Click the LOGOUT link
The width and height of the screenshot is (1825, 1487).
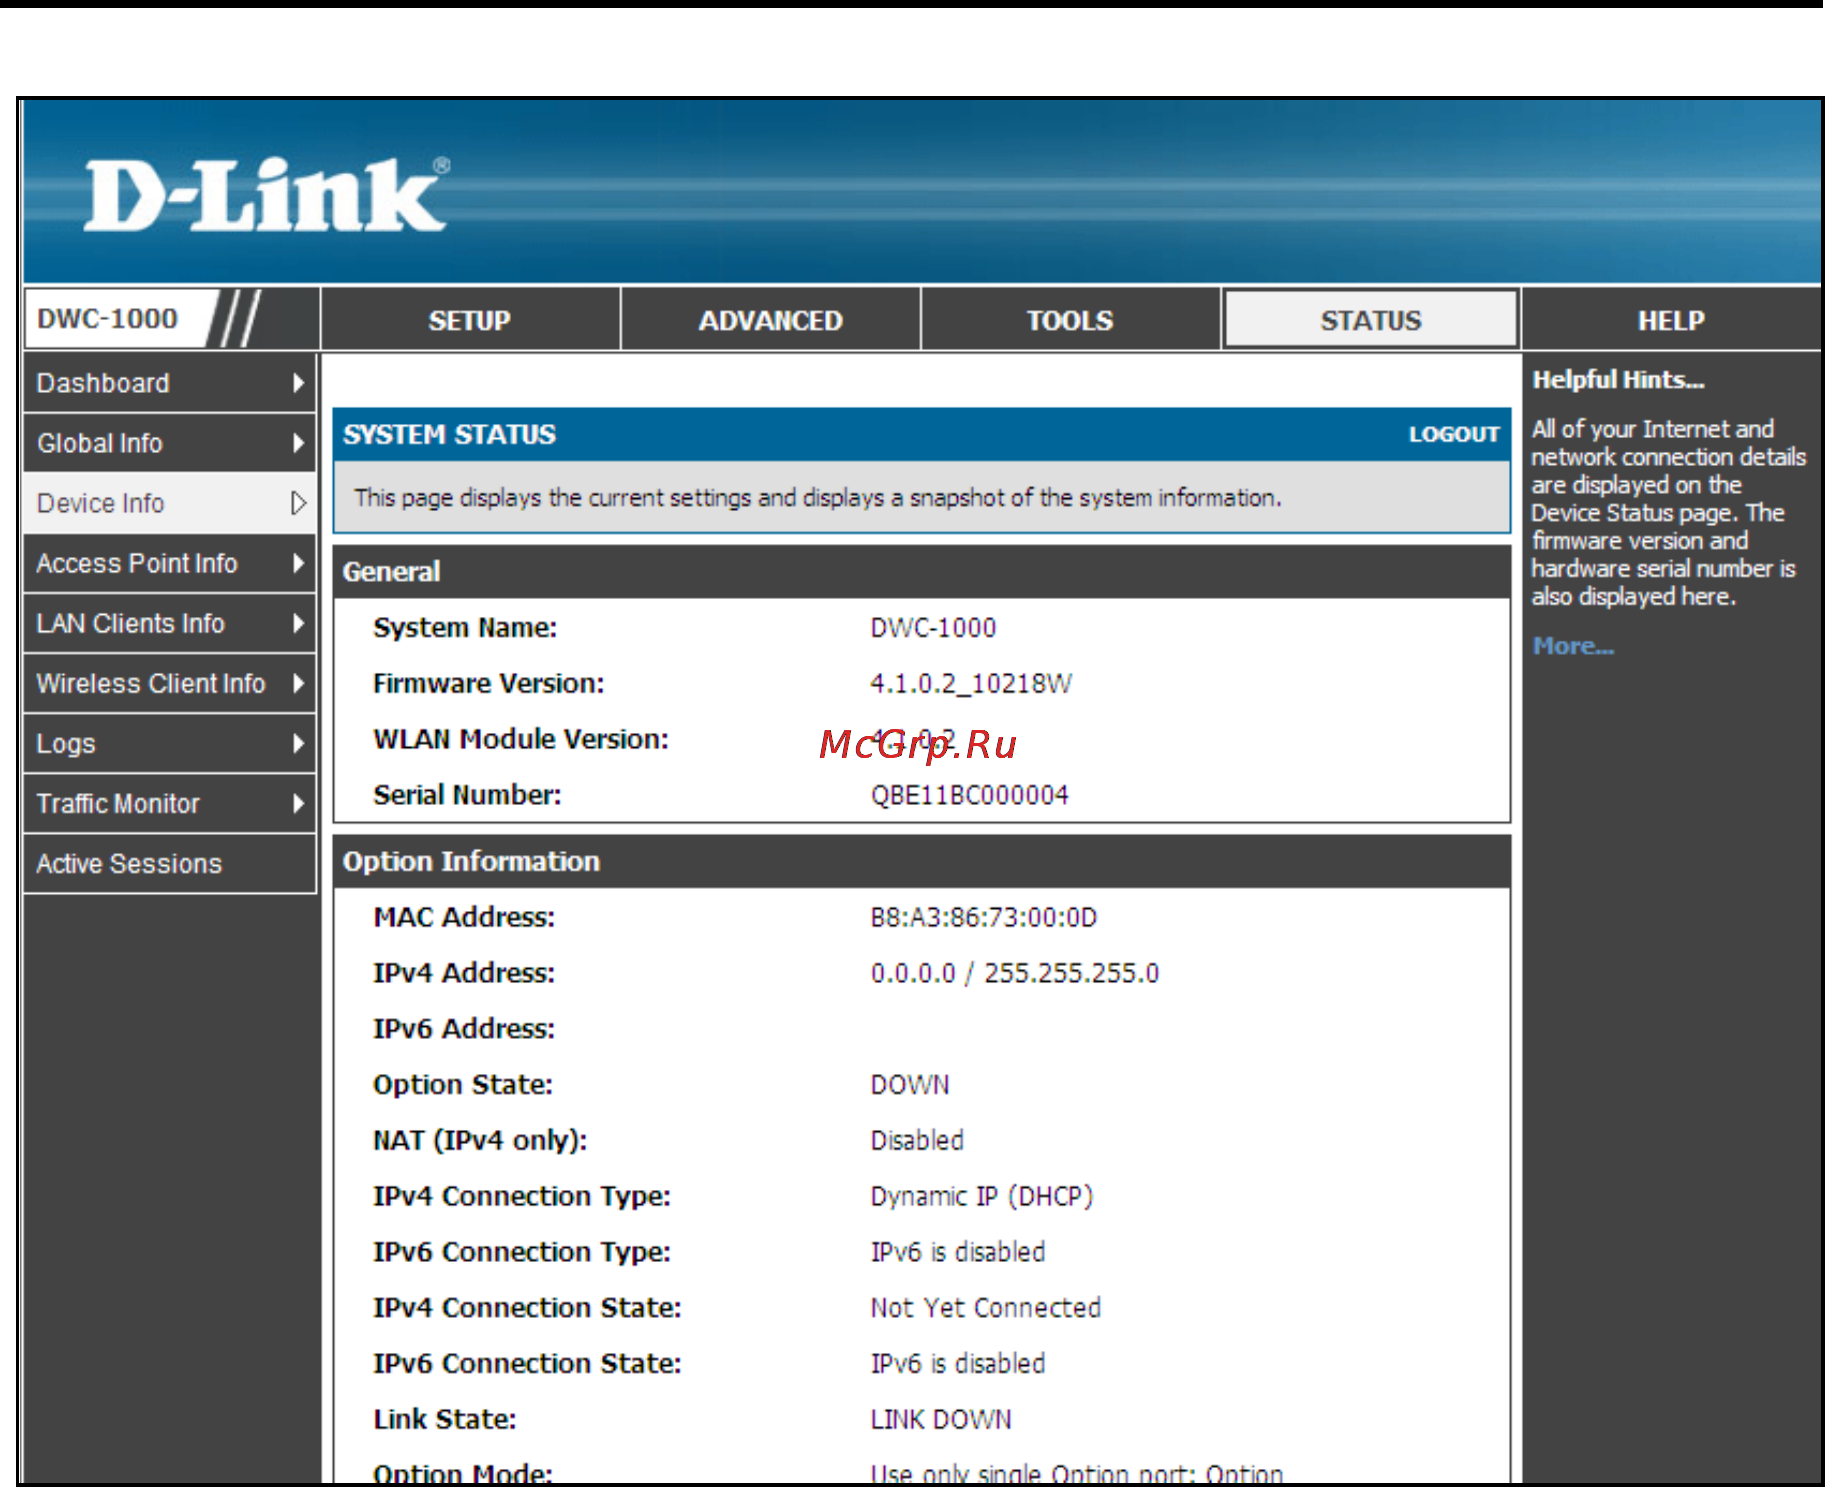click(x=1454, y=434)
